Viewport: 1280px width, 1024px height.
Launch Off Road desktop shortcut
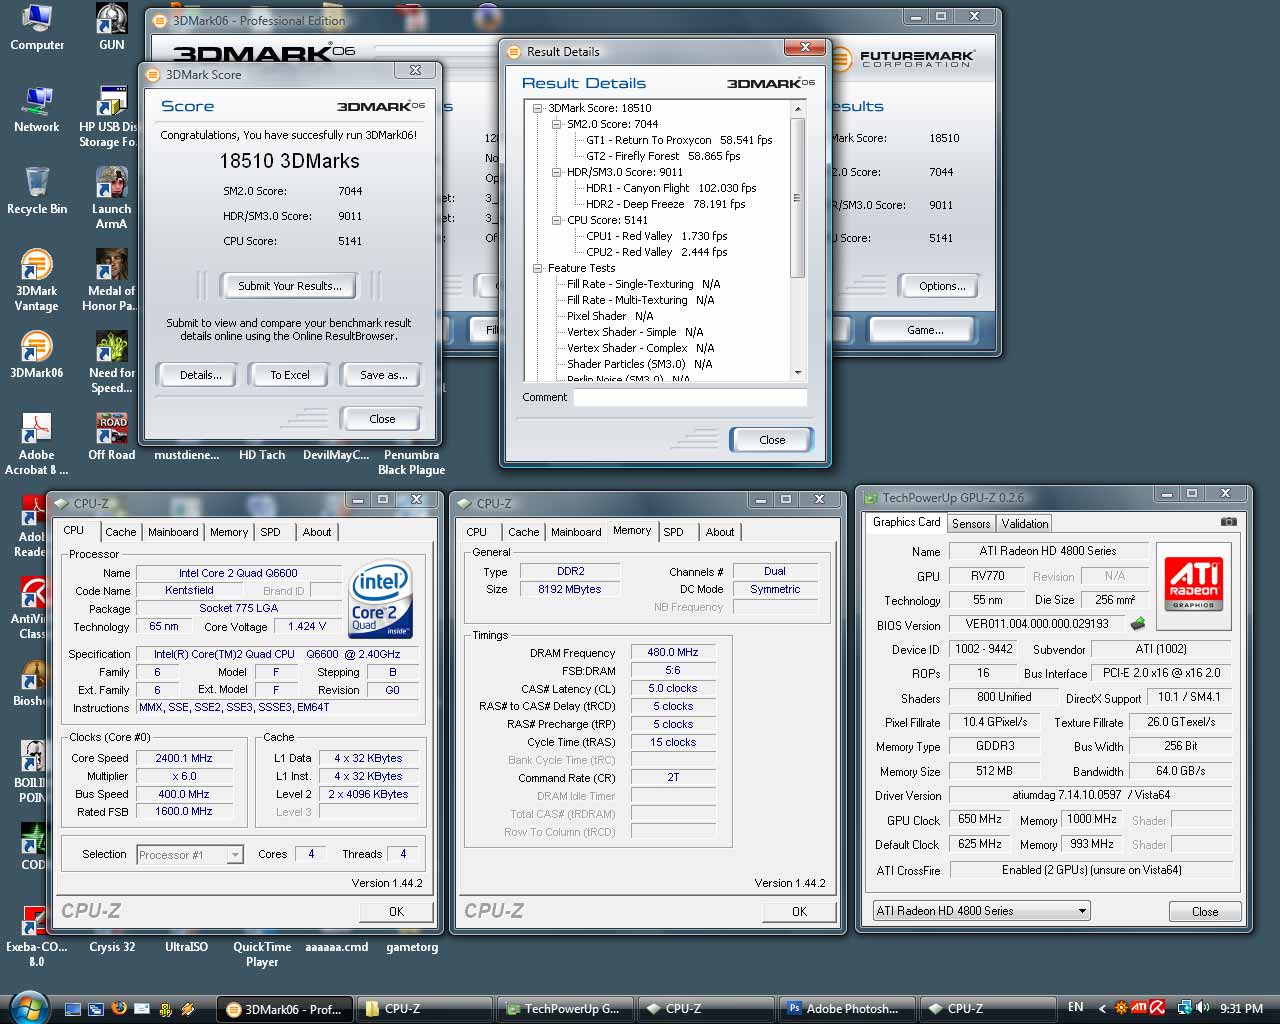111,437
